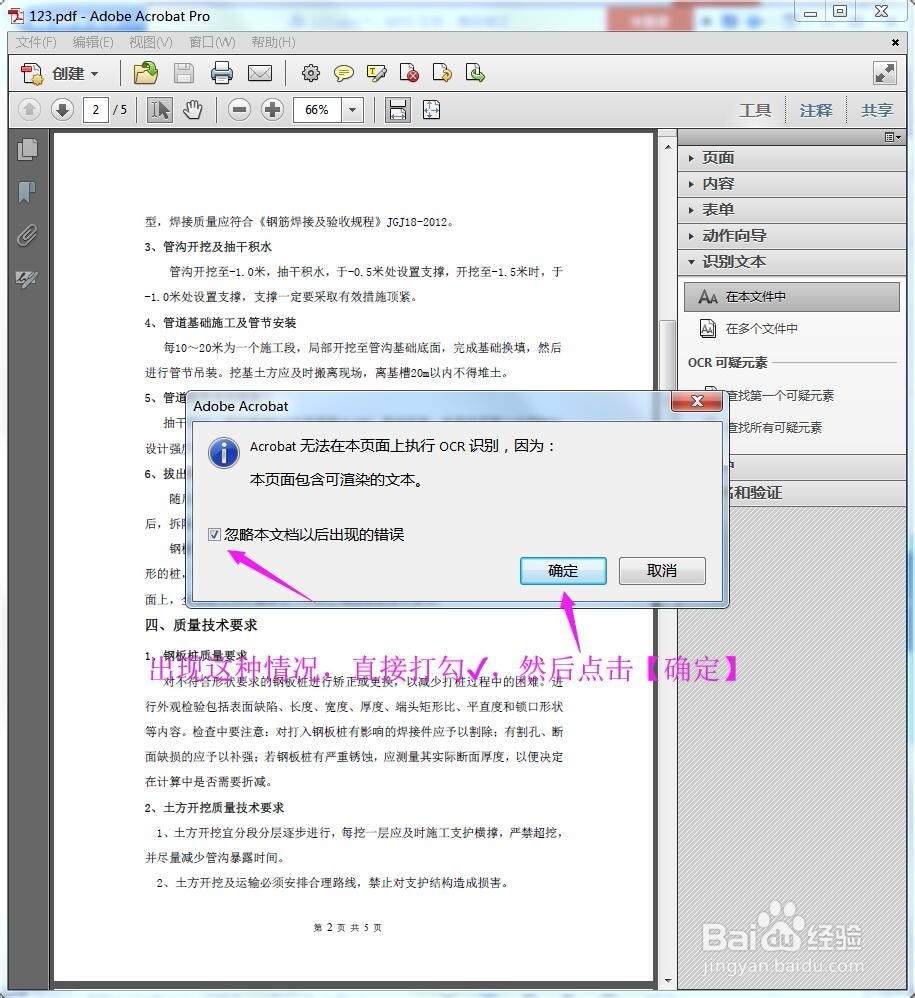
Task: Go to next page arrow
Action: coord(62,110)
